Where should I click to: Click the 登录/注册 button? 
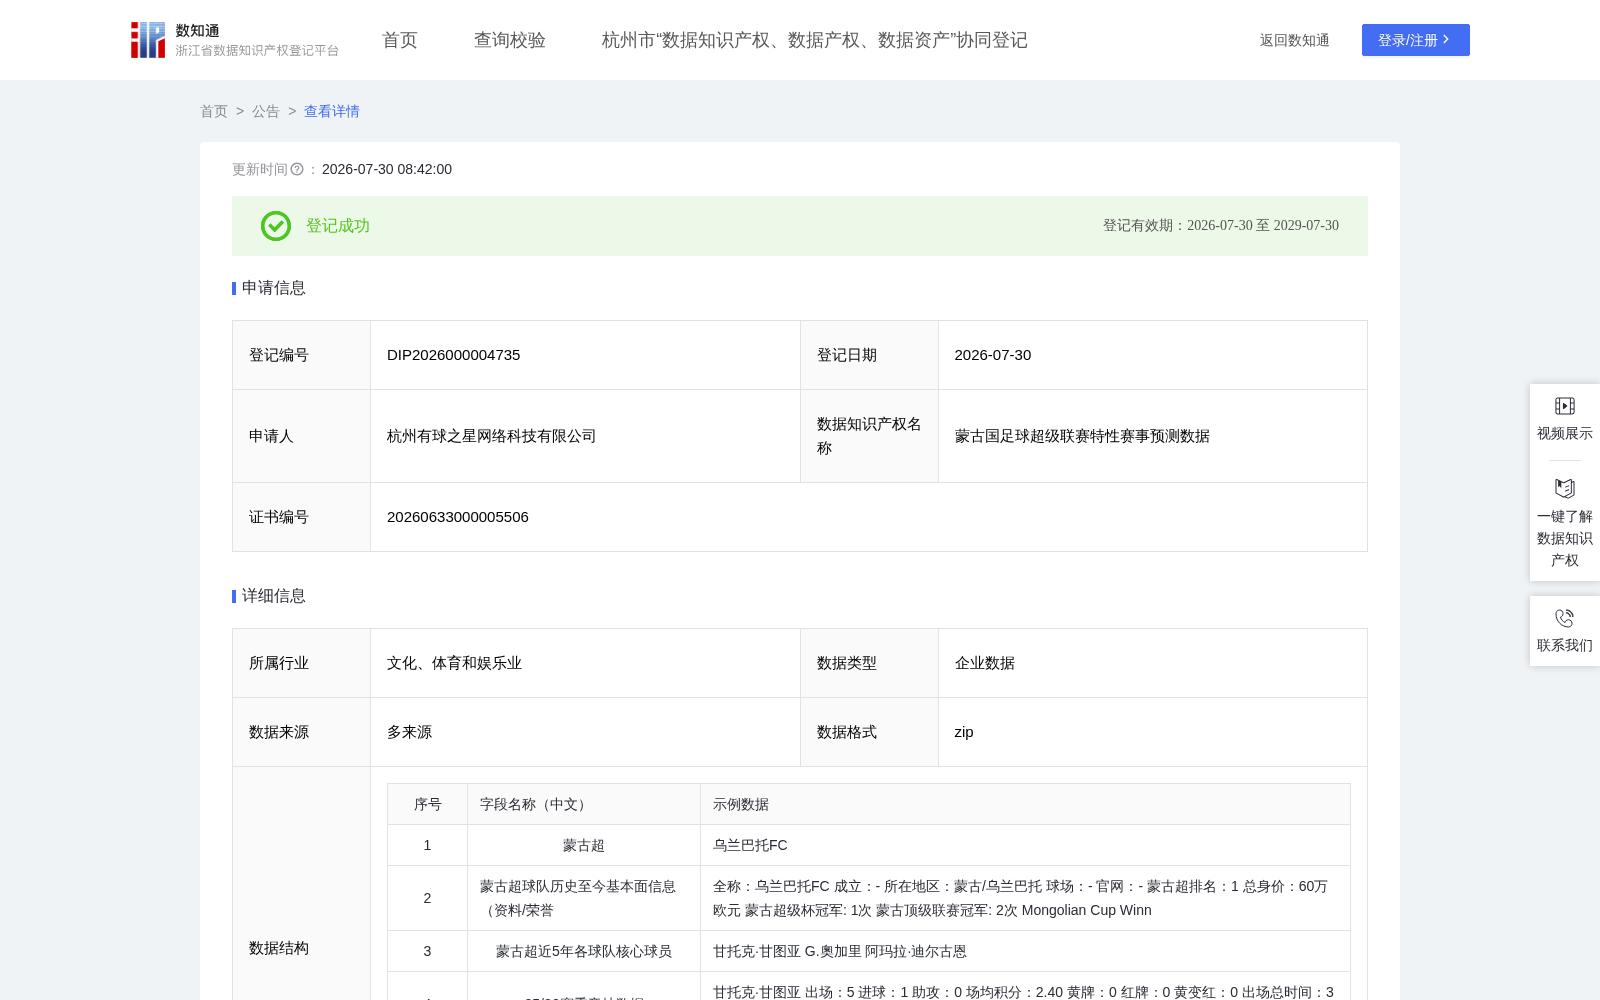click(x=1416, y=40)
